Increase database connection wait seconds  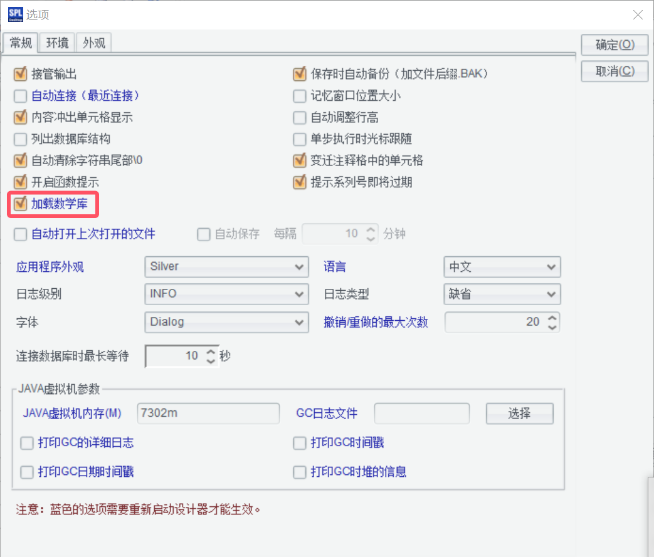click(x=211, y=352)
